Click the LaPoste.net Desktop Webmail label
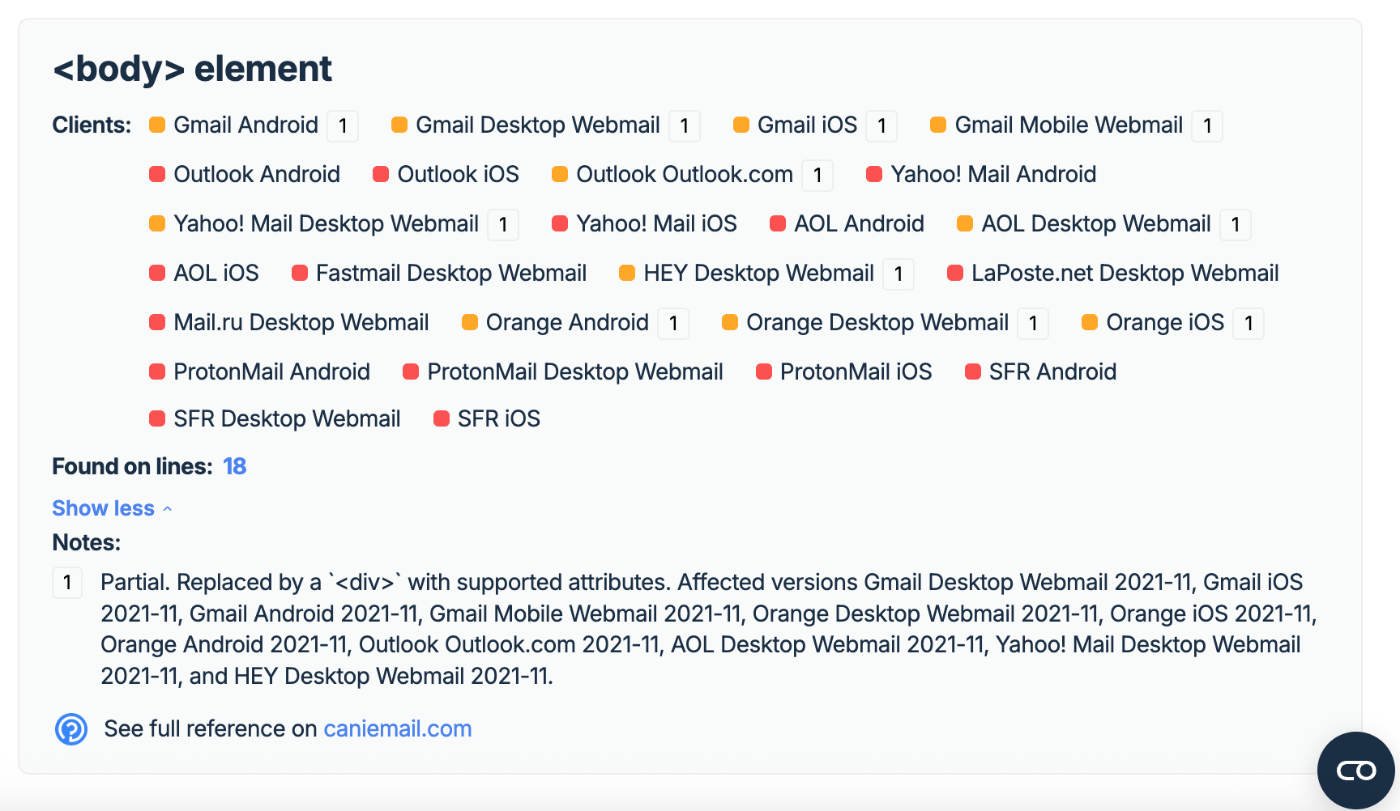The image size is (1400, 811). point(1125,273)
